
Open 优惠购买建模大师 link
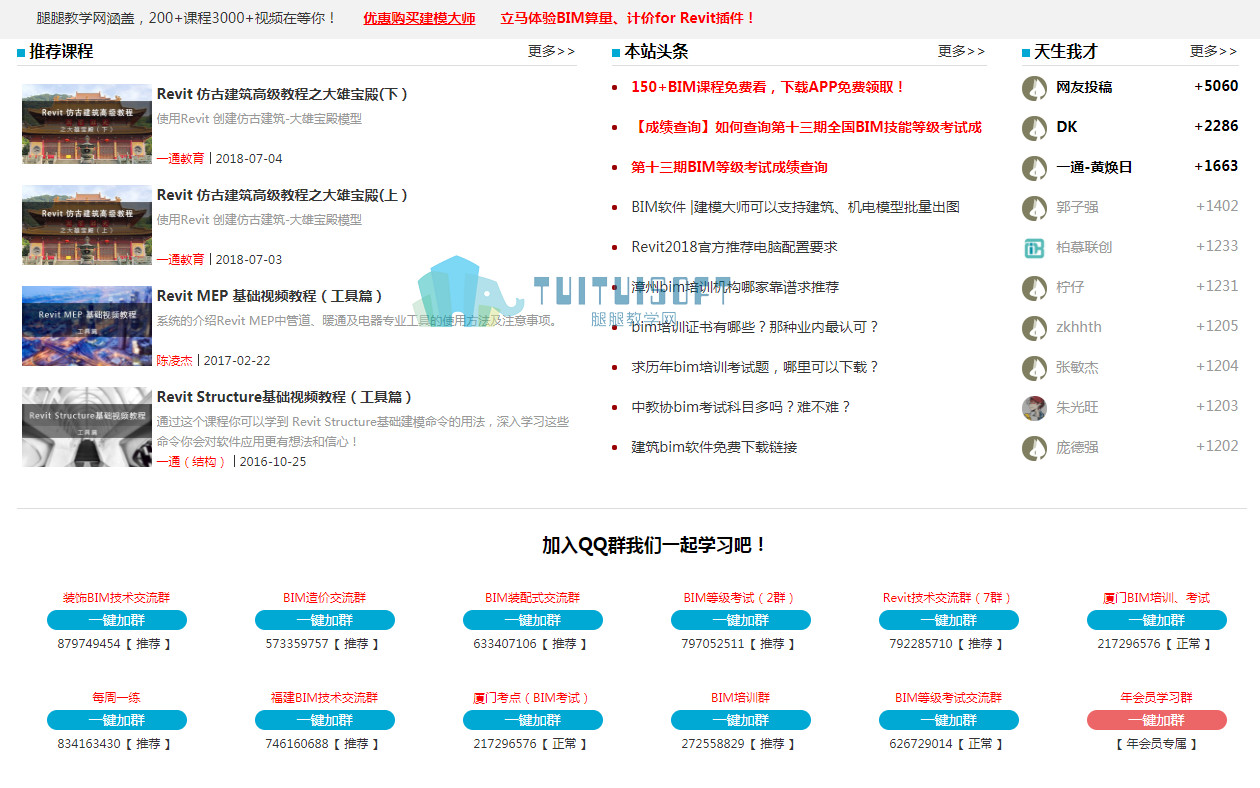[x=419, y=18]
